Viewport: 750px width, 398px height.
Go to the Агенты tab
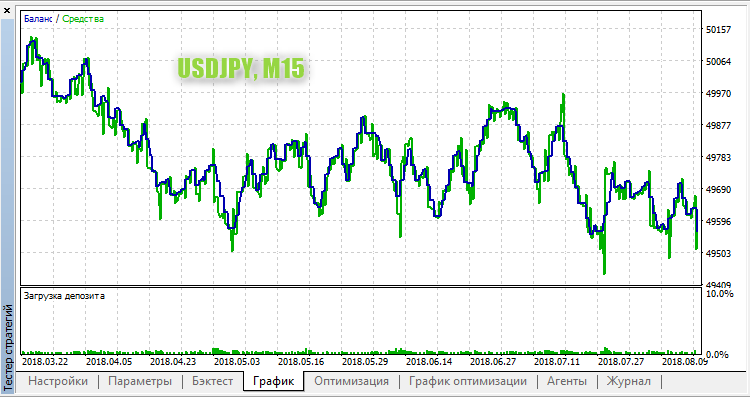point(567,381)
